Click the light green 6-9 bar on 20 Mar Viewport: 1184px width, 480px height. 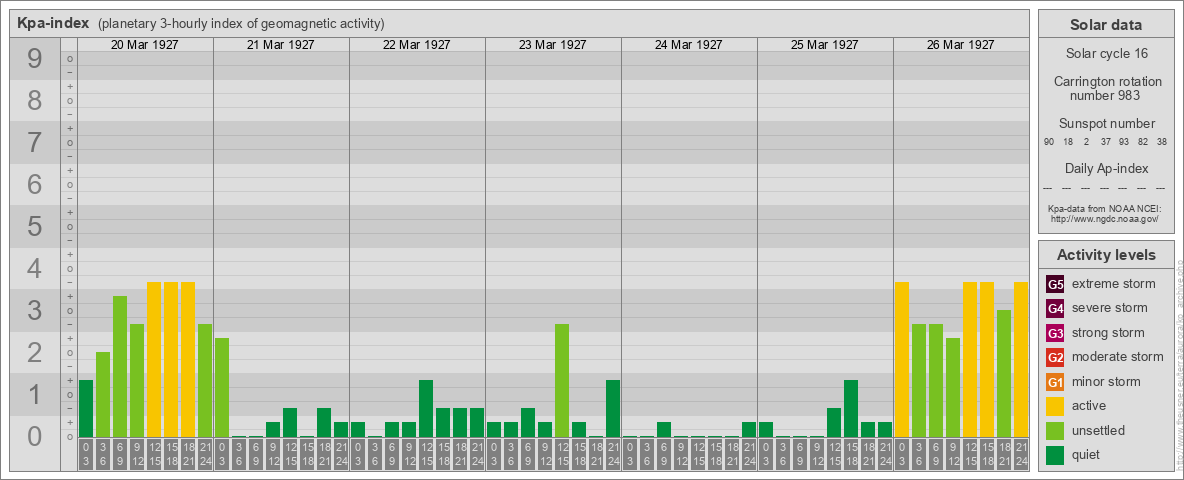click(120, 366)
